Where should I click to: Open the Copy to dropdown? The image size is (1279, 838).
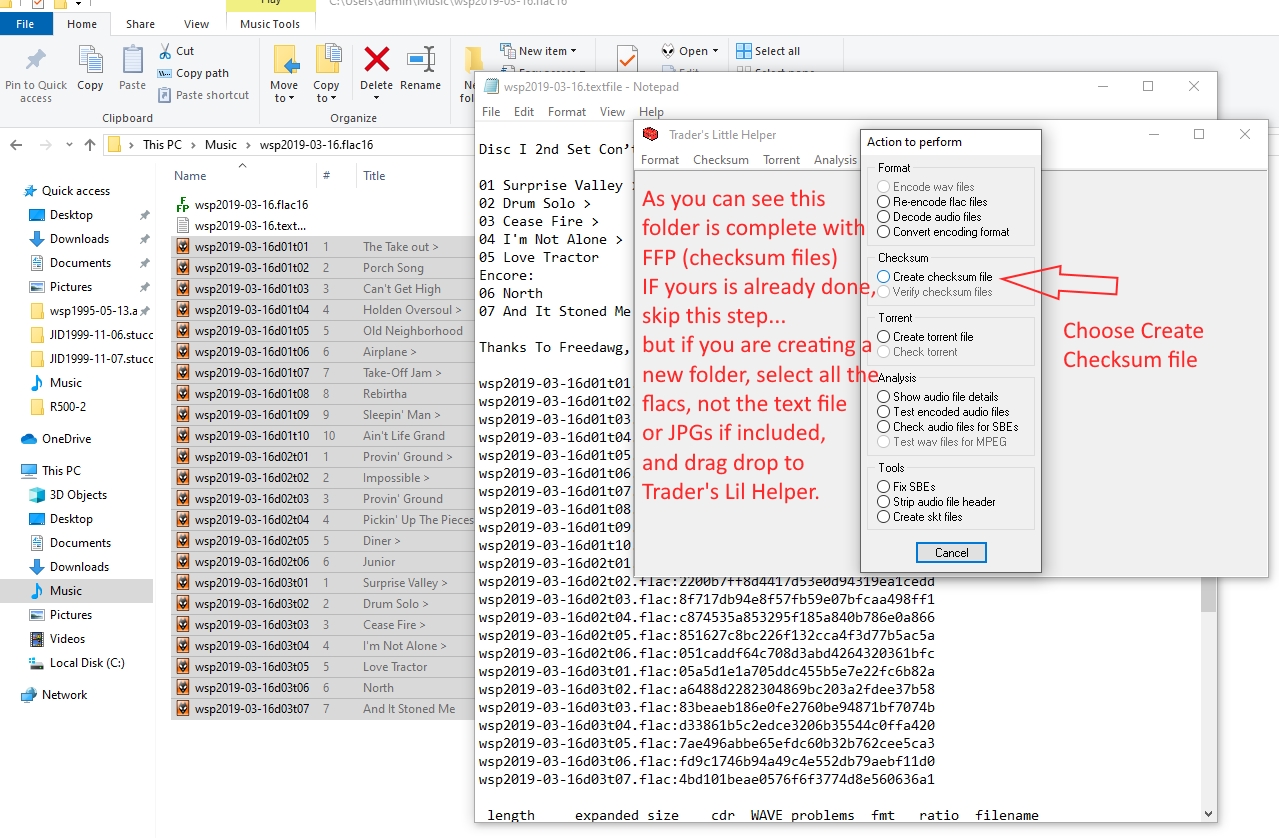(326, 92)
